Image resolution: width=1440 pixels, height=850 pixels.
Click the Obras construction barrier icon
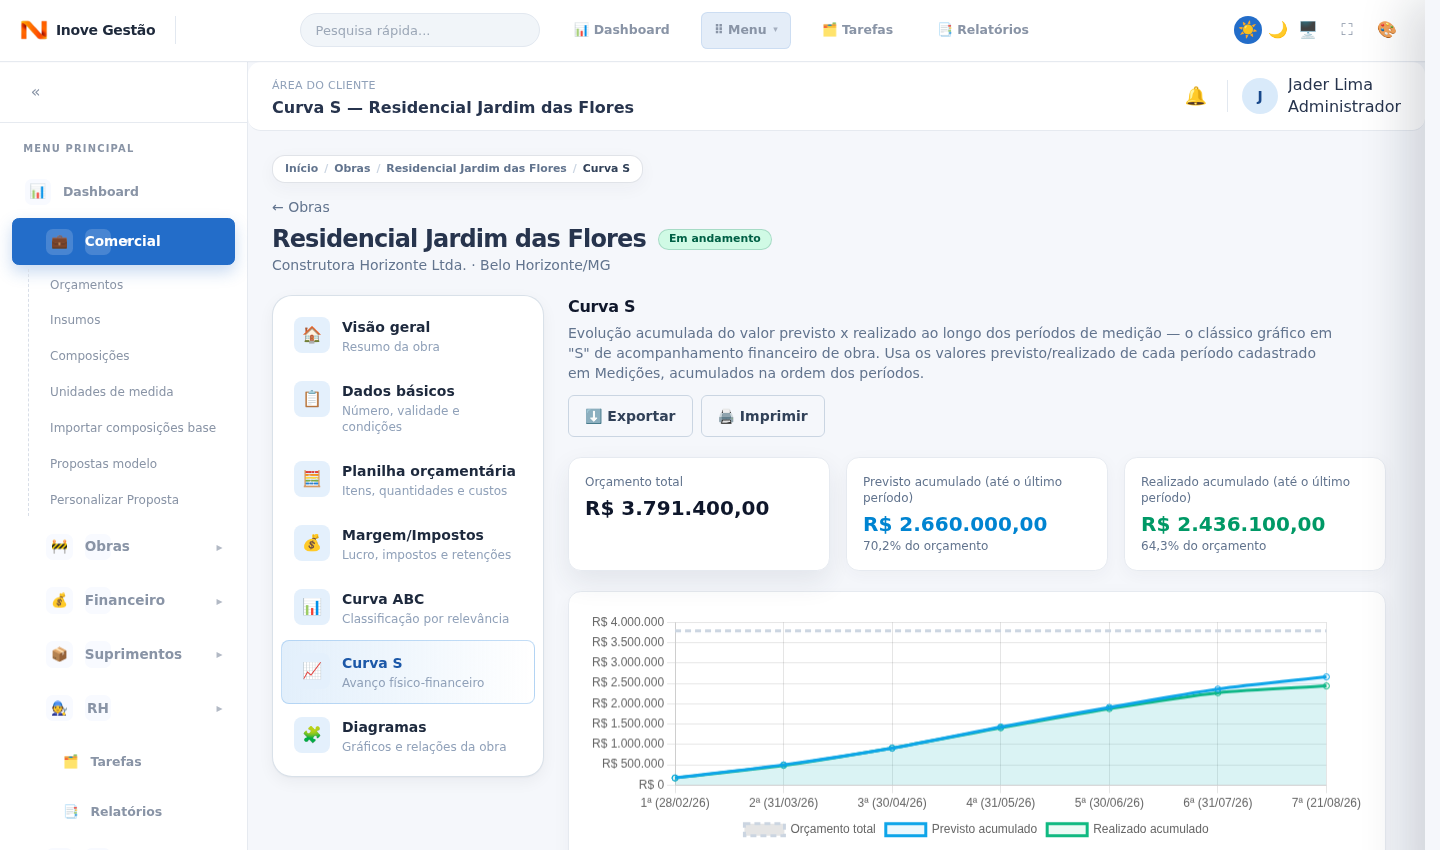point(59,546)
